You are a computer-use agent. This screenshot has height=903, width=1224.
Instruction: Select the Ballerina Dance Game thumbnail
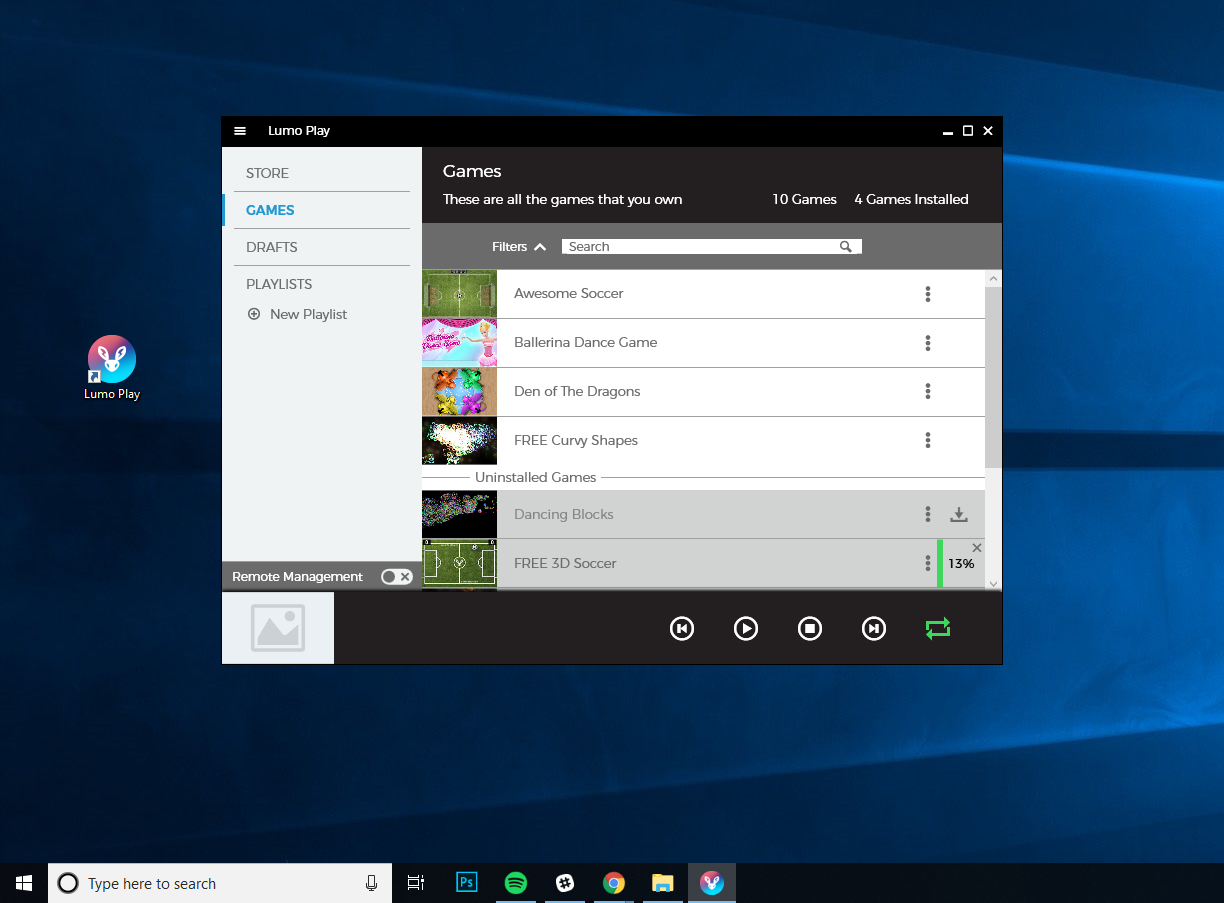click(x=459, y=343)
